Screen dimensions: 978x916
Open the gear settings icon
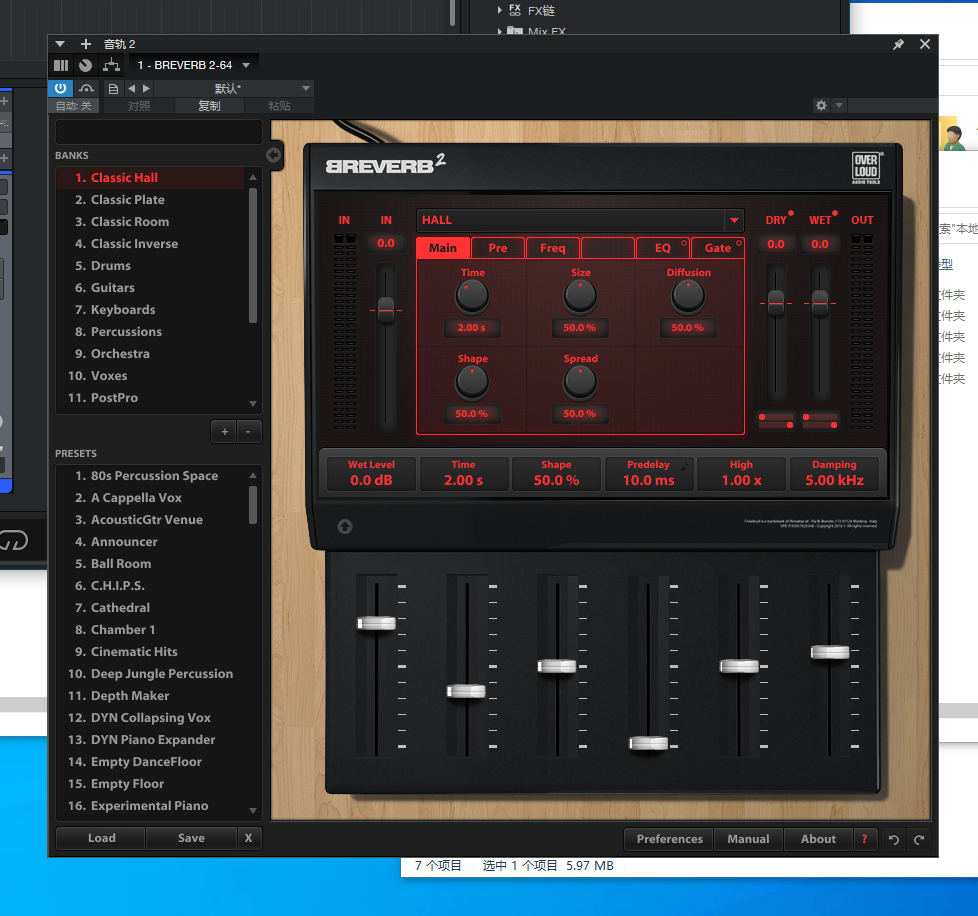(x=821, y=105)
